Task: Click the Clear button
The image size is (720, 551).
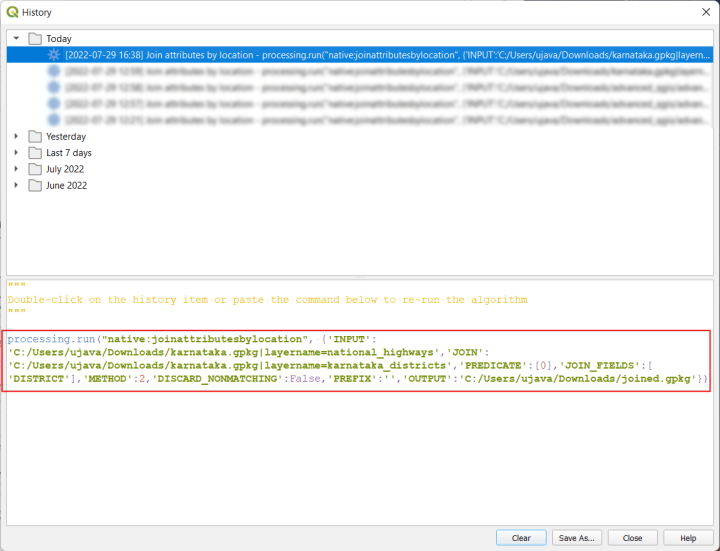Action: click(521, 538)
